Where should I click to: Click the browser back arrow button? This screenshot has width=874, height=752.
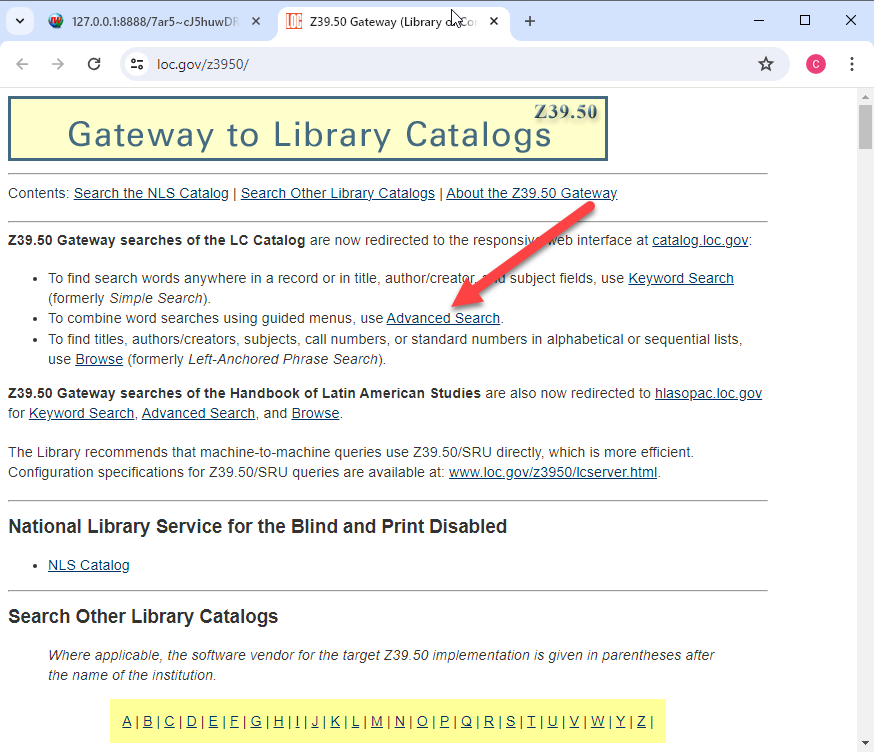[22, 64]
